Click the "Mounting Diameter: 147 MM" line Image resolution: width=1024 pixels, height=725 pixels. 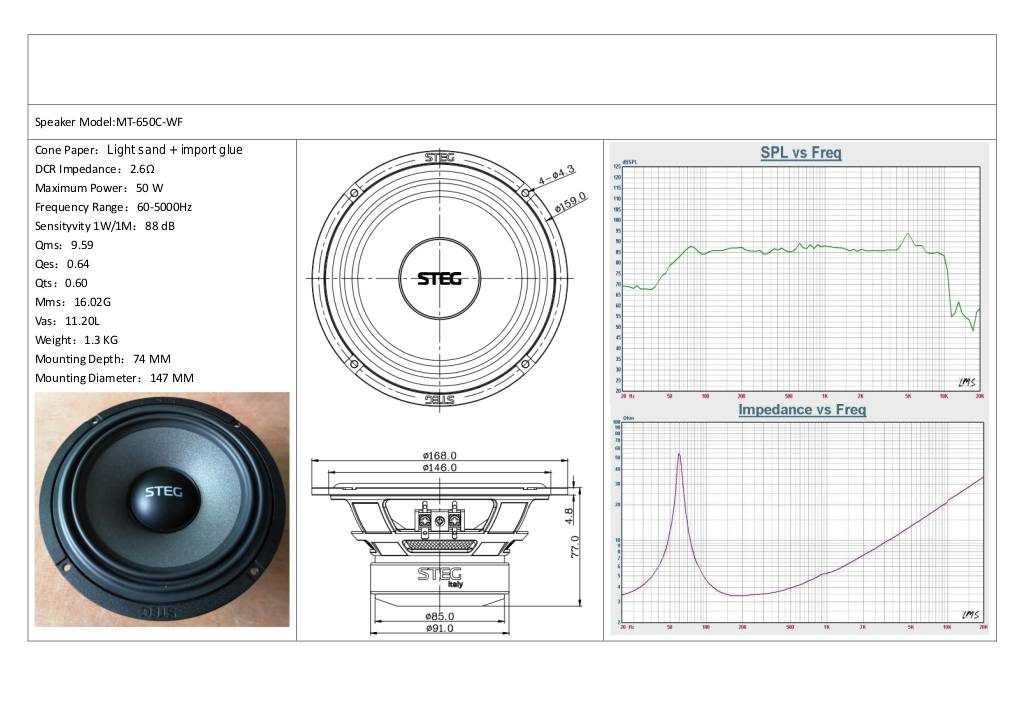(x=114, y=378)
